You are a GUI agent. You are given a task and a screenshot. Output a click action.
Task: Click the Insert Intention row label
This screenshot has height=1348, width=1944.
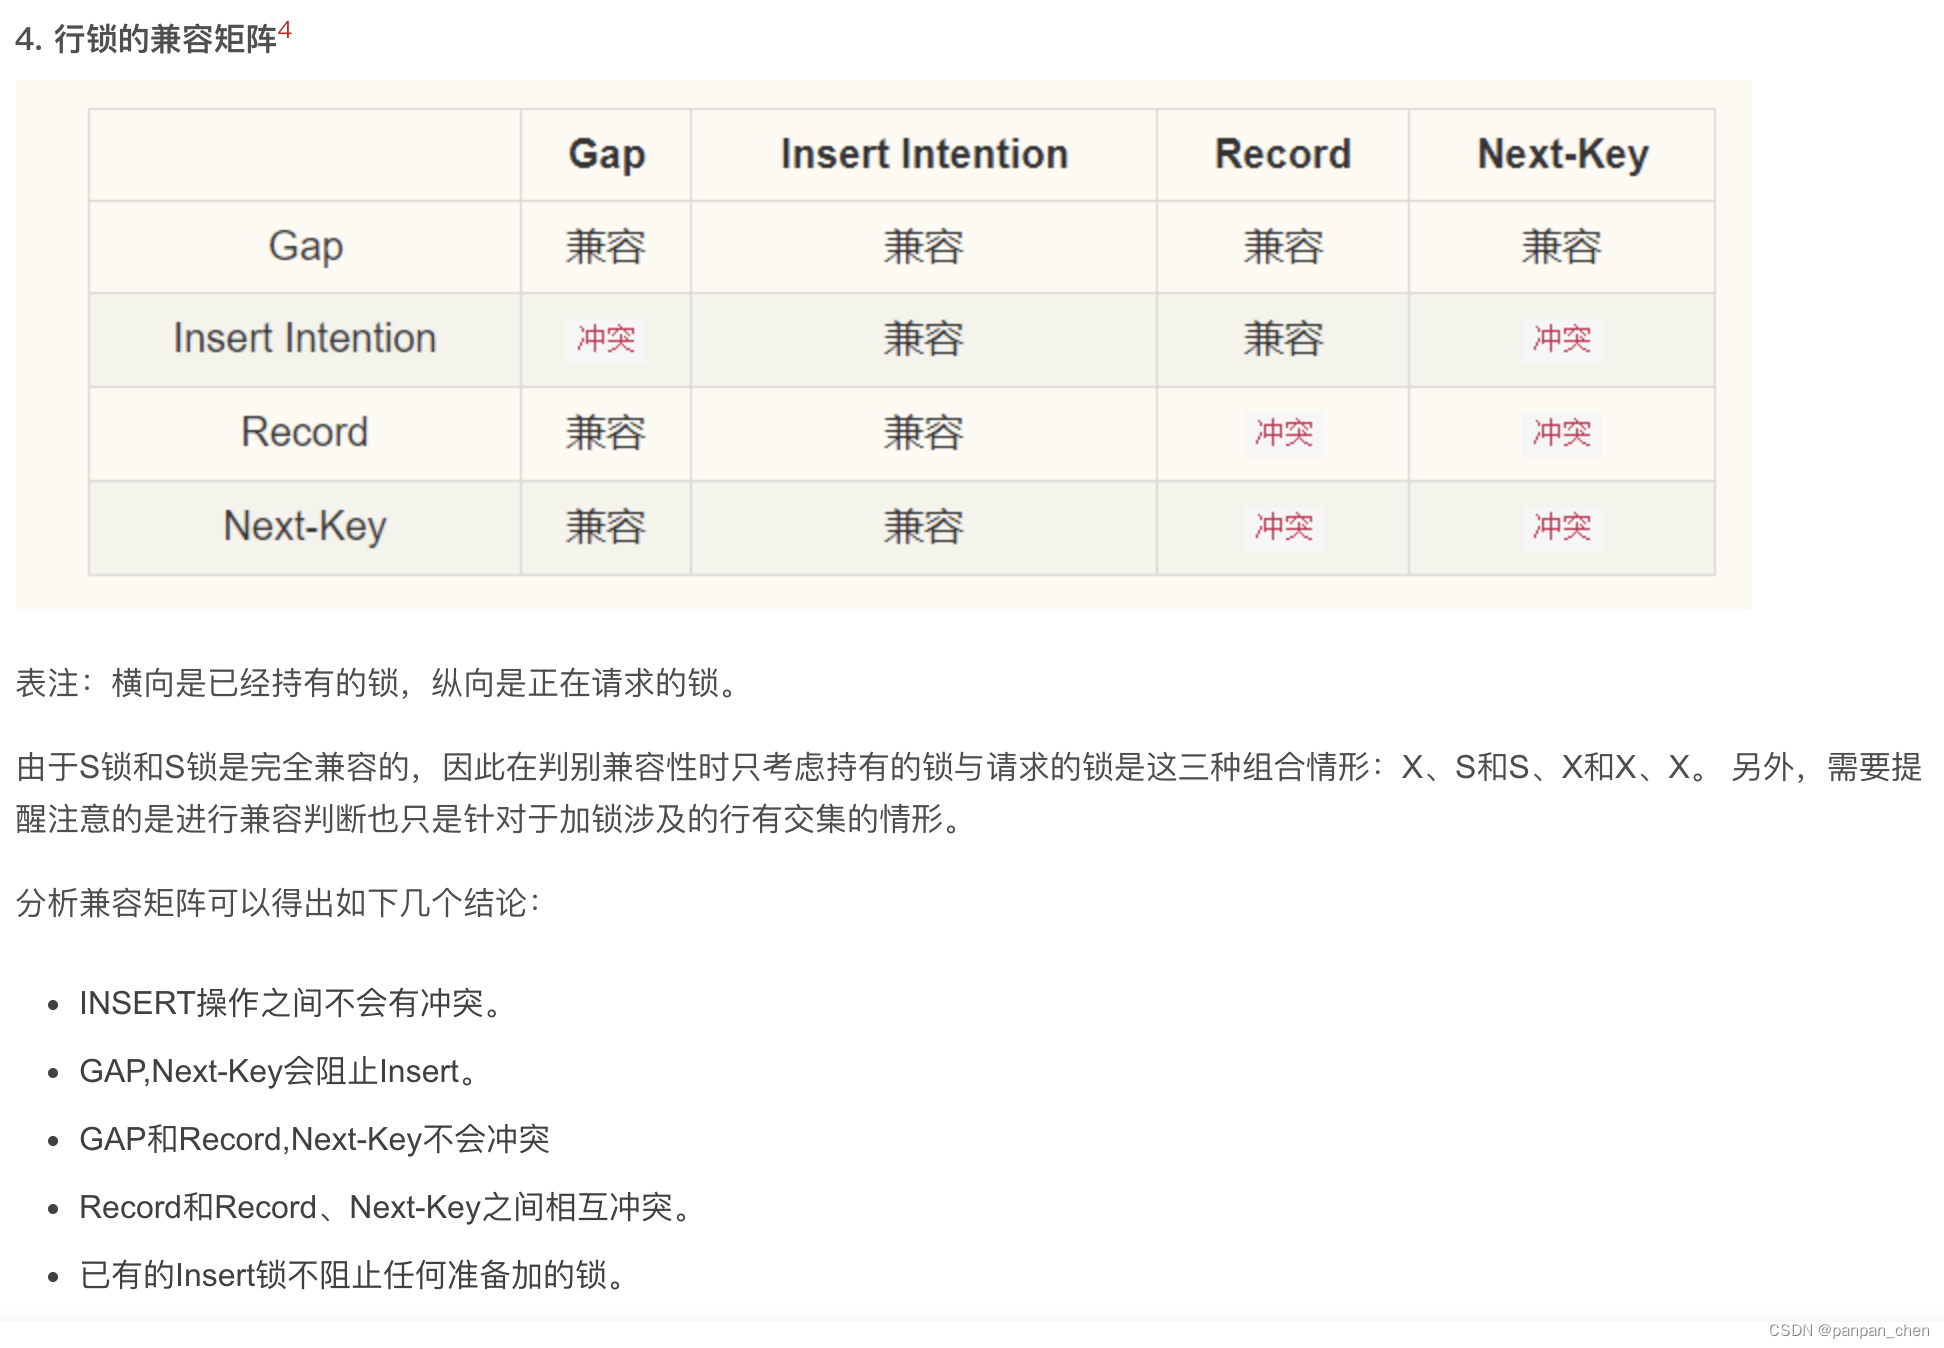tap(305, 339)
